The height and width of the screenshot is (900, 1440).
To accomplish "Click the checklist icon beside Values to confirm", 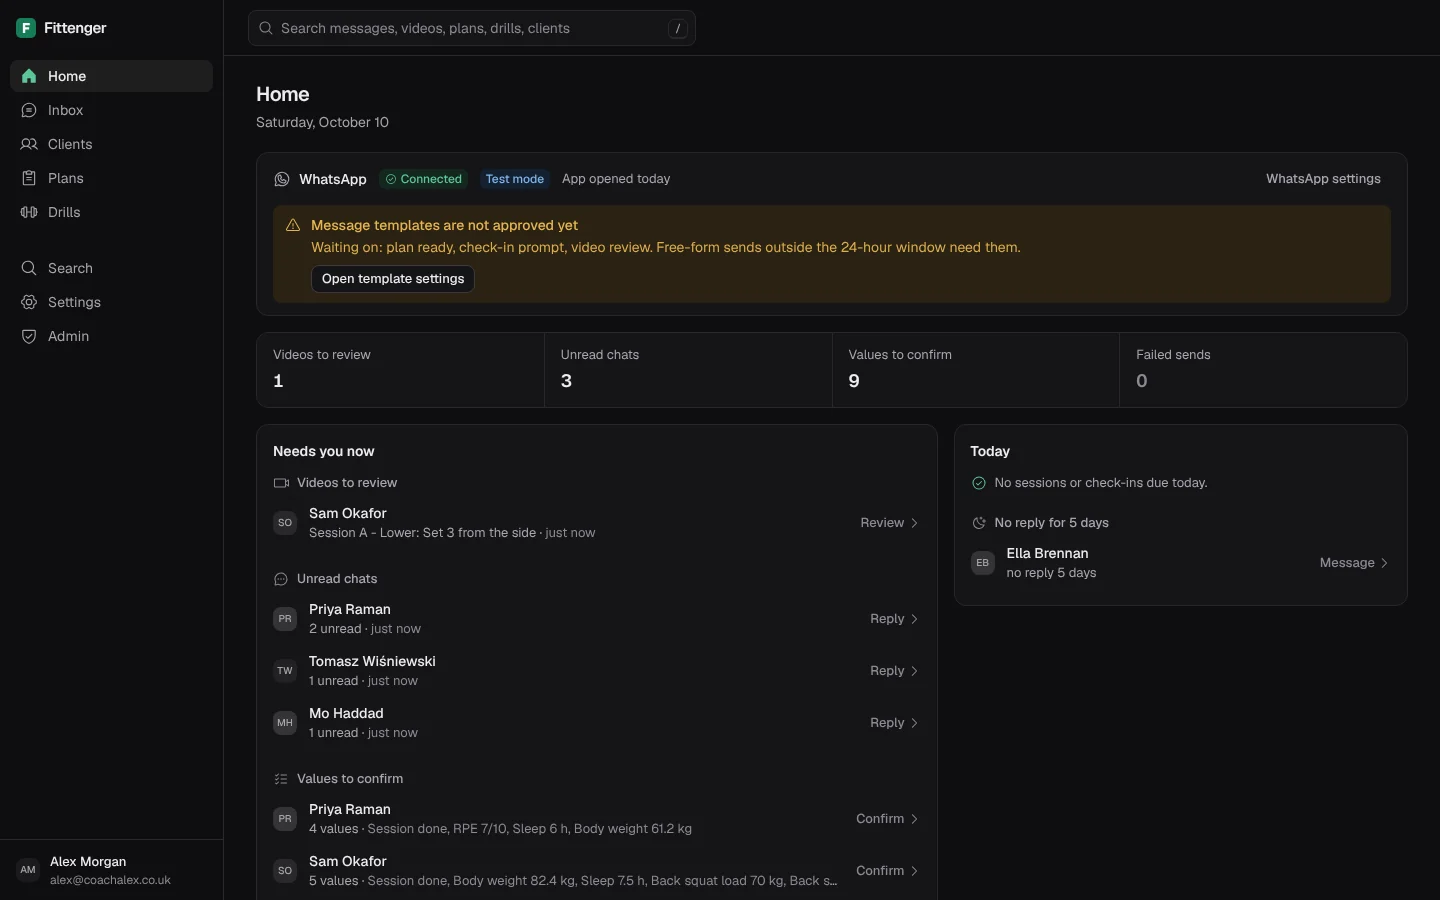I will coord(281,779).
